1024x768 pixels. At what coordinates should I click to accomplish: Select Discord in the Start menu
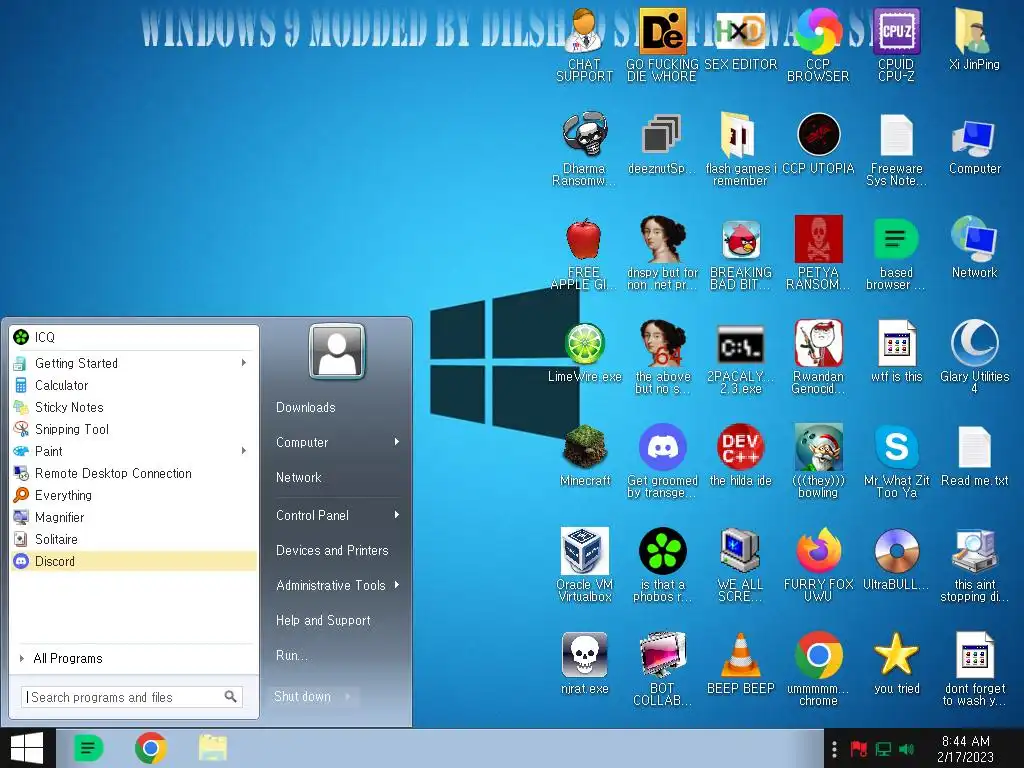pyautogui.click(x=134, y=561)
